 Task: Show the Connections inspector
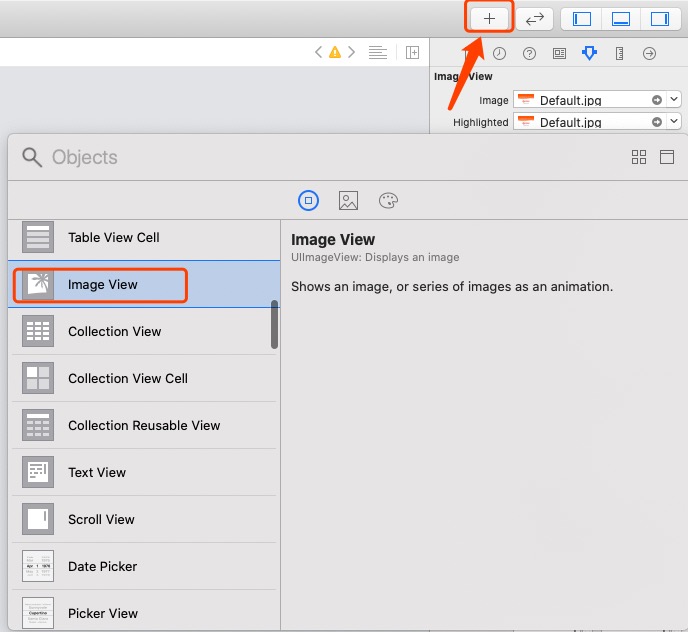[x=649, y=53]
